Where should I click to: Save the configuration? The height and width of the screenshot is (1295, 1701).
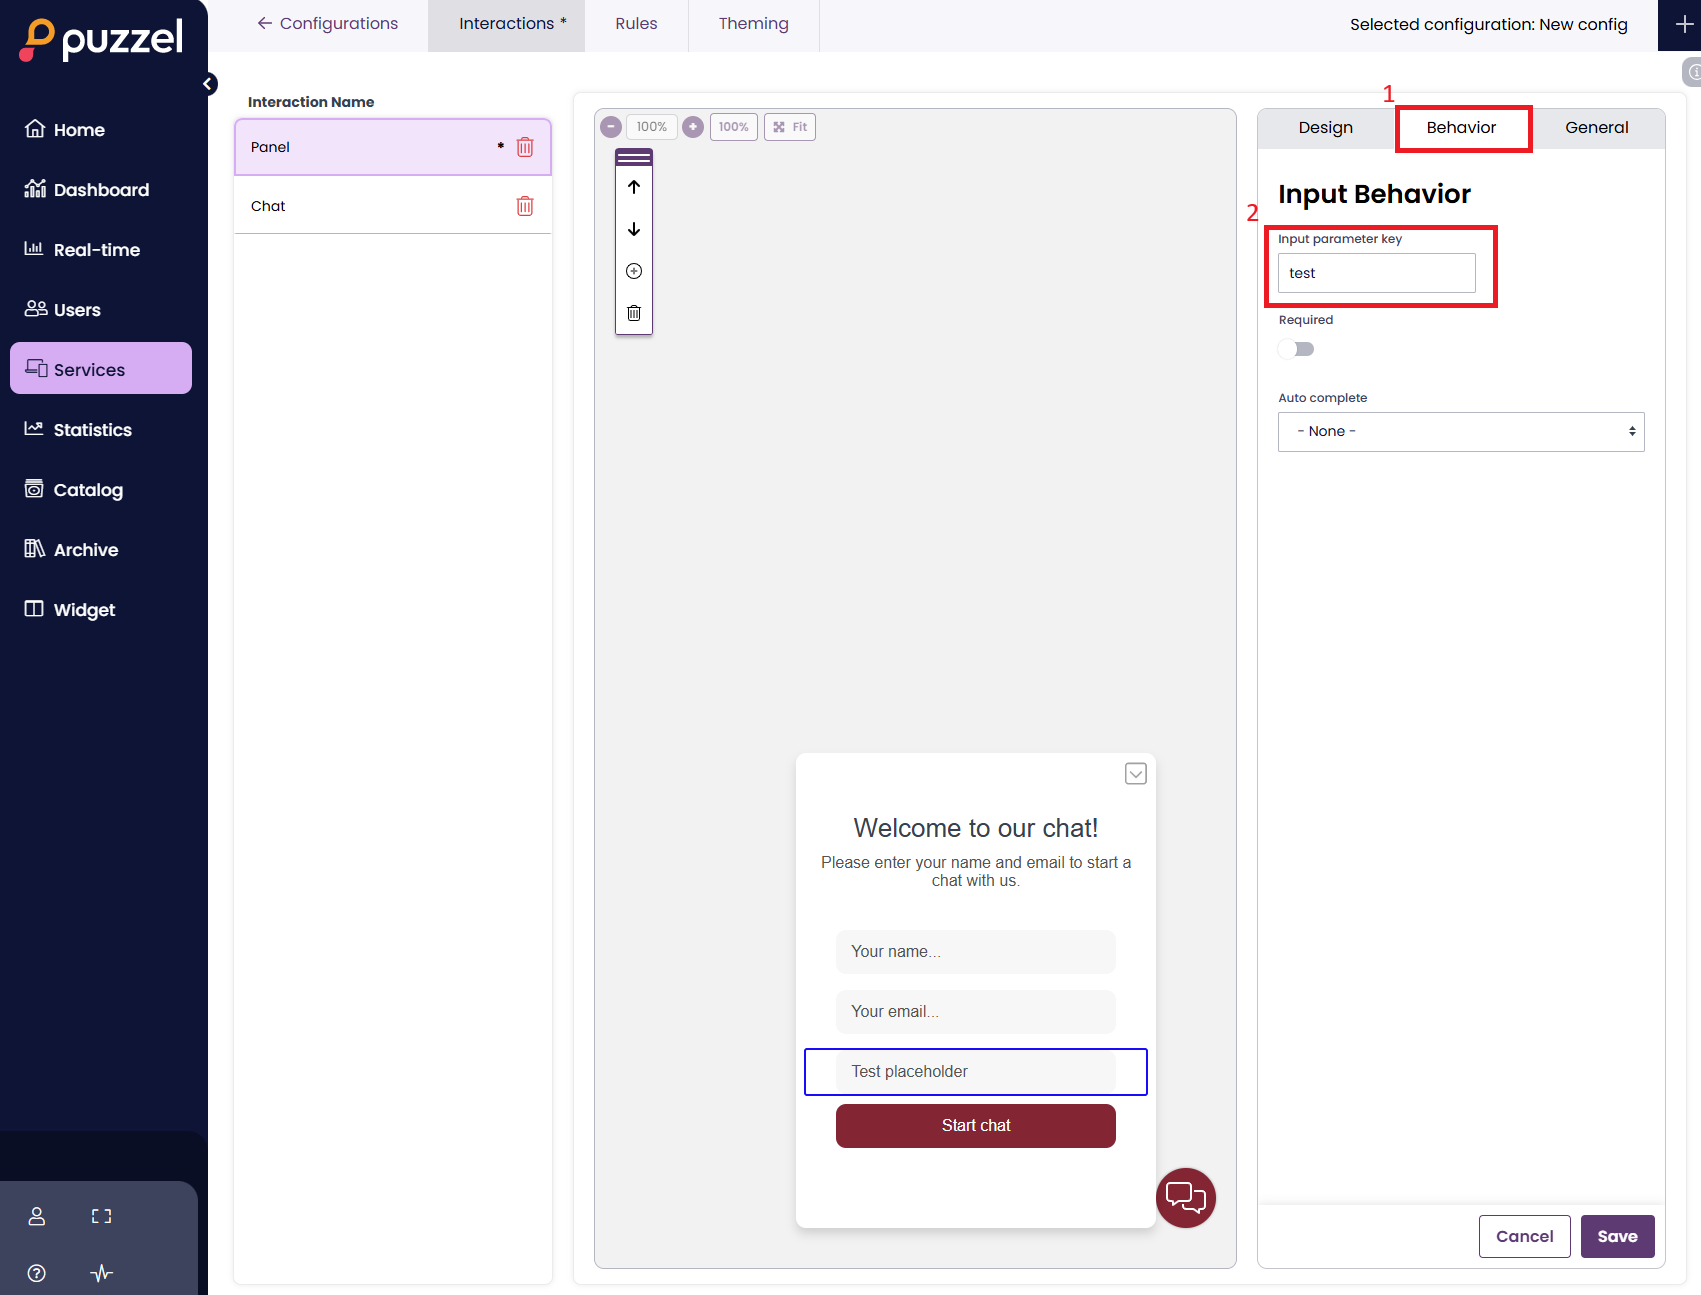(1617, 1236)
